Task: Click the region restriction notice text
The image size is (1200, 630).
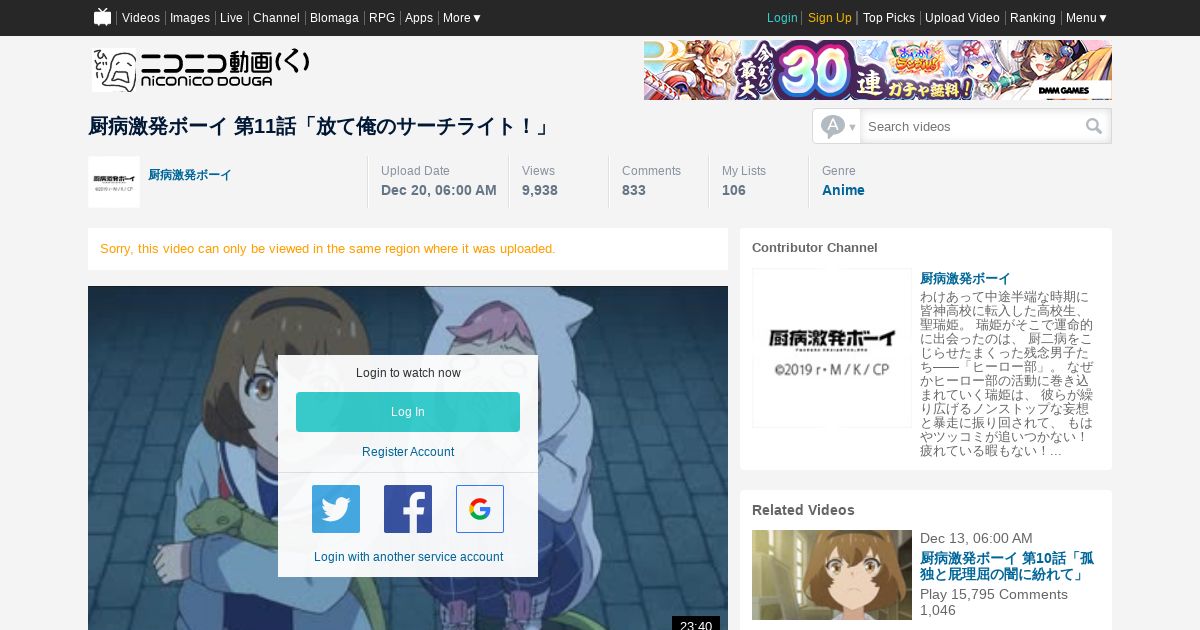Action: [328, 249]
